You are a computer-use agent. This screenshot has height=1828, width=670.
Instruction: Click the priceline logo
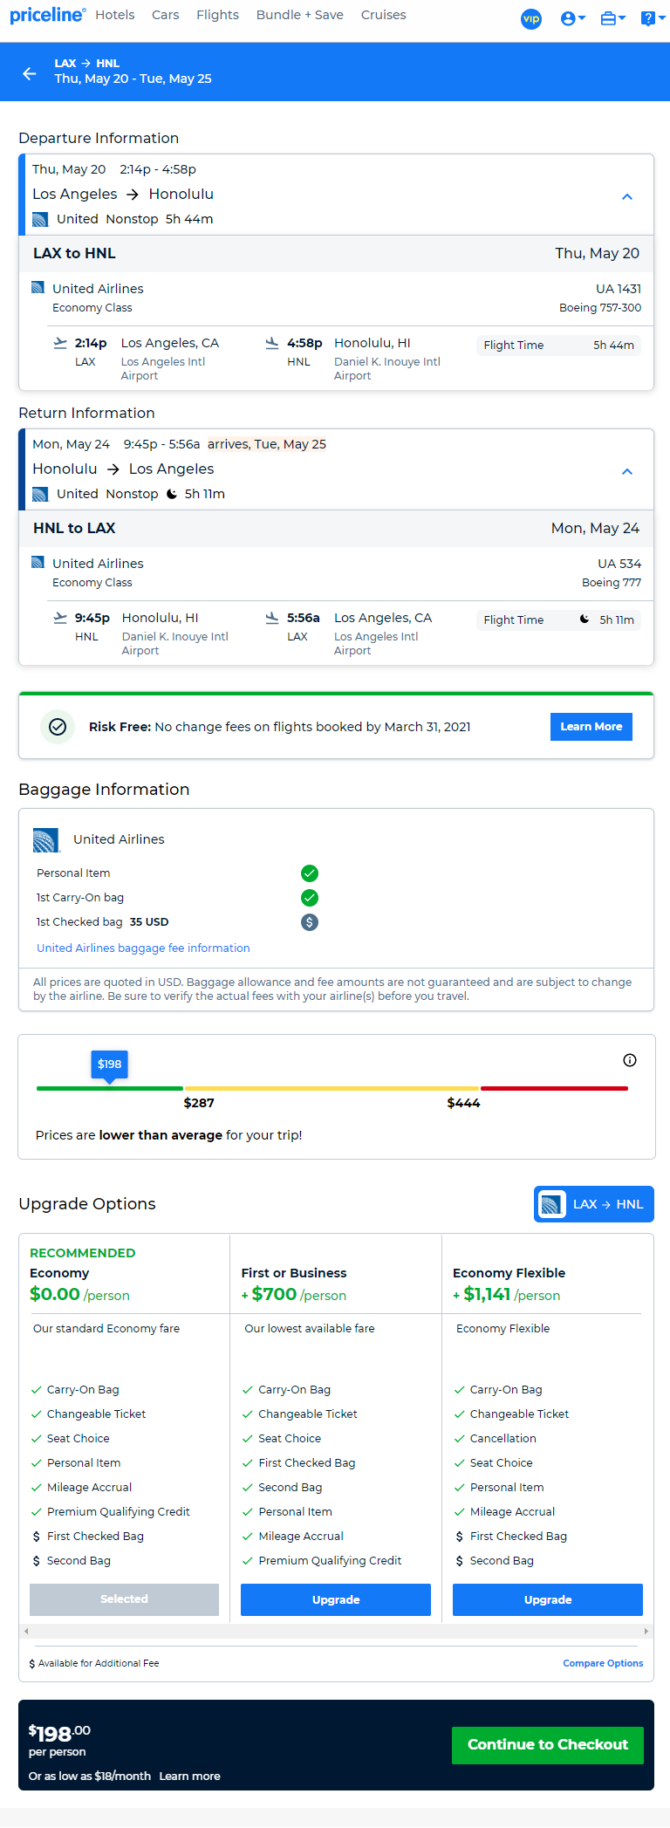[47, 15]
